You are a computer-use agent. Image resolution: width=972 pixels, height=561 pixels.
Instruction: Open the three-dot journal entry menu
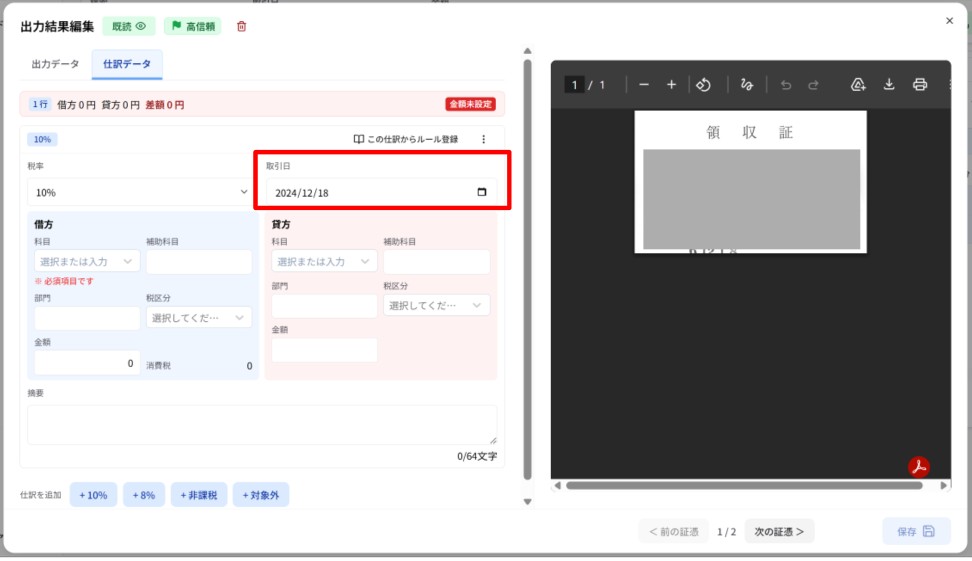point(484,139)
